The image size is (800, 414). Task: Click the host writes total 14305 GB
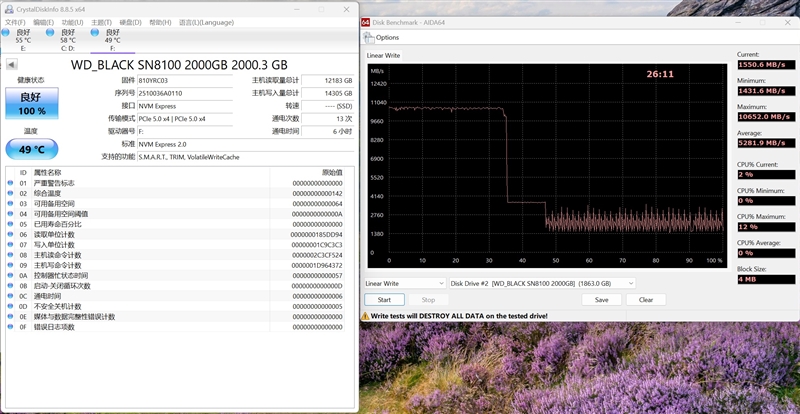[x=328, y=93]
